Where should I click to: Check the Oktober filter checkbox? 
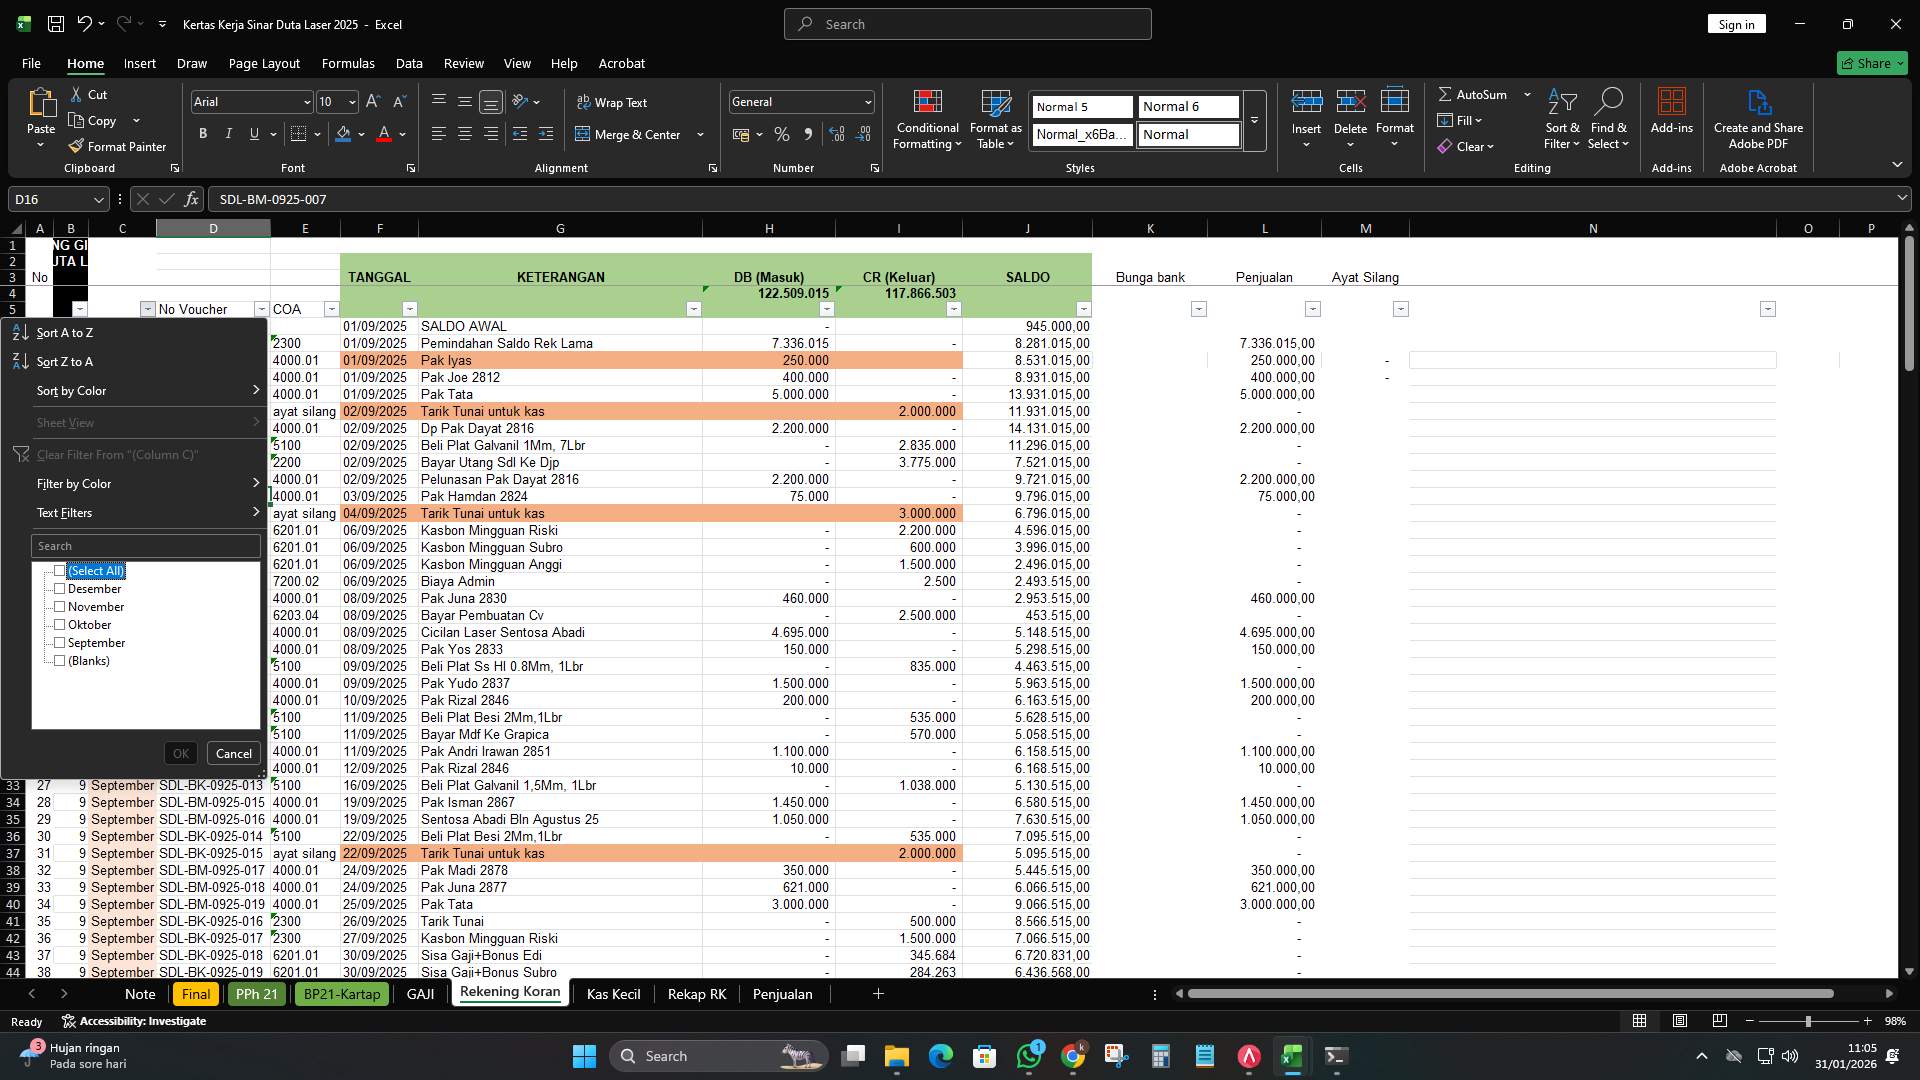tap(61, 625)
